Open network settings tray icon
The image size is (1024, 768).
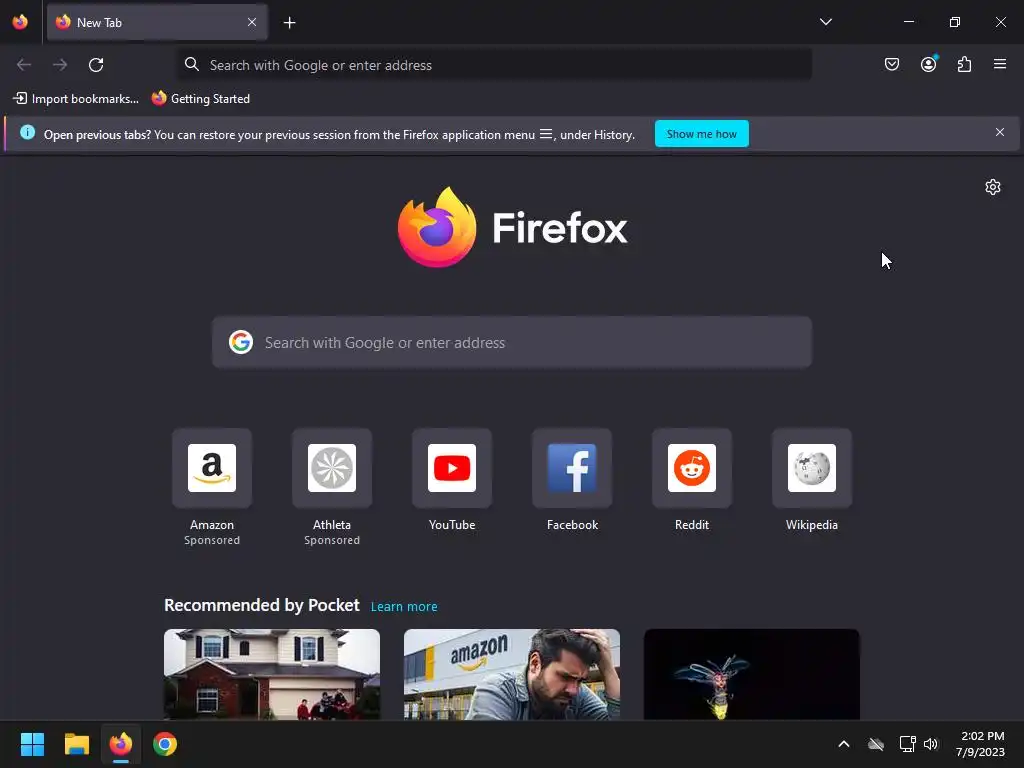(907, 744)
